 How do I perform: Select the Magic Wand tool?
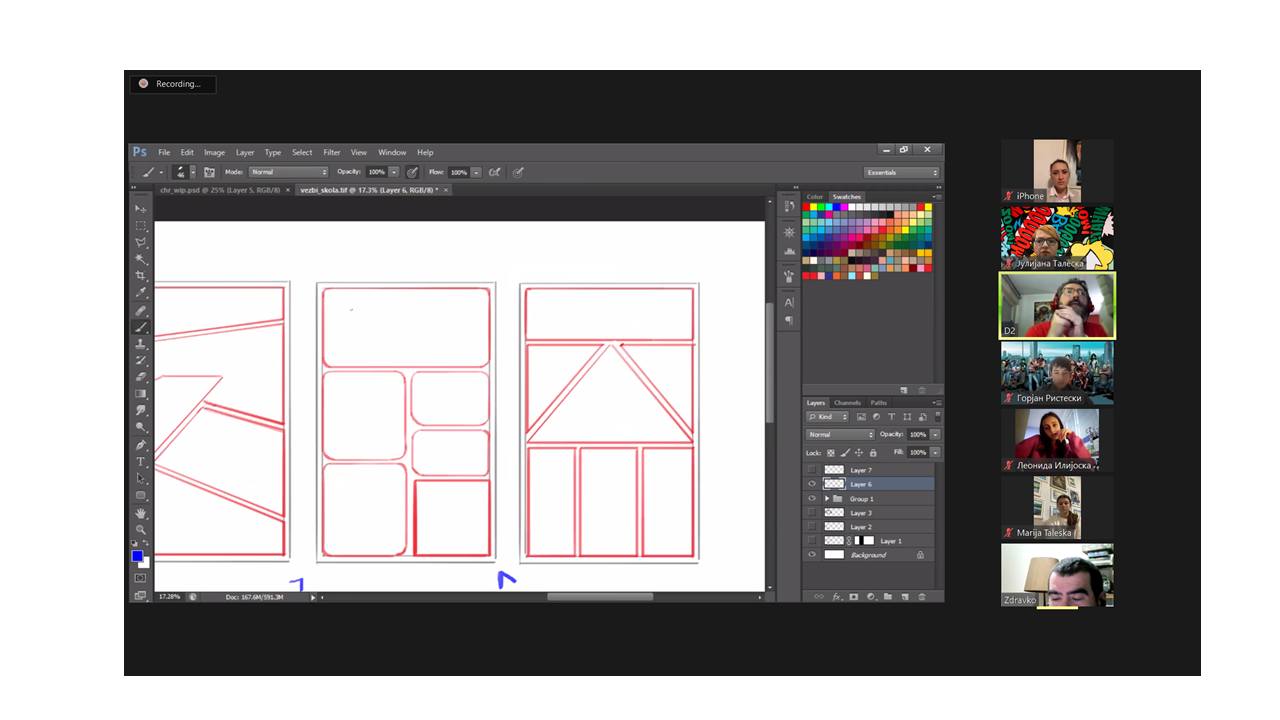[x=141, y=258]
